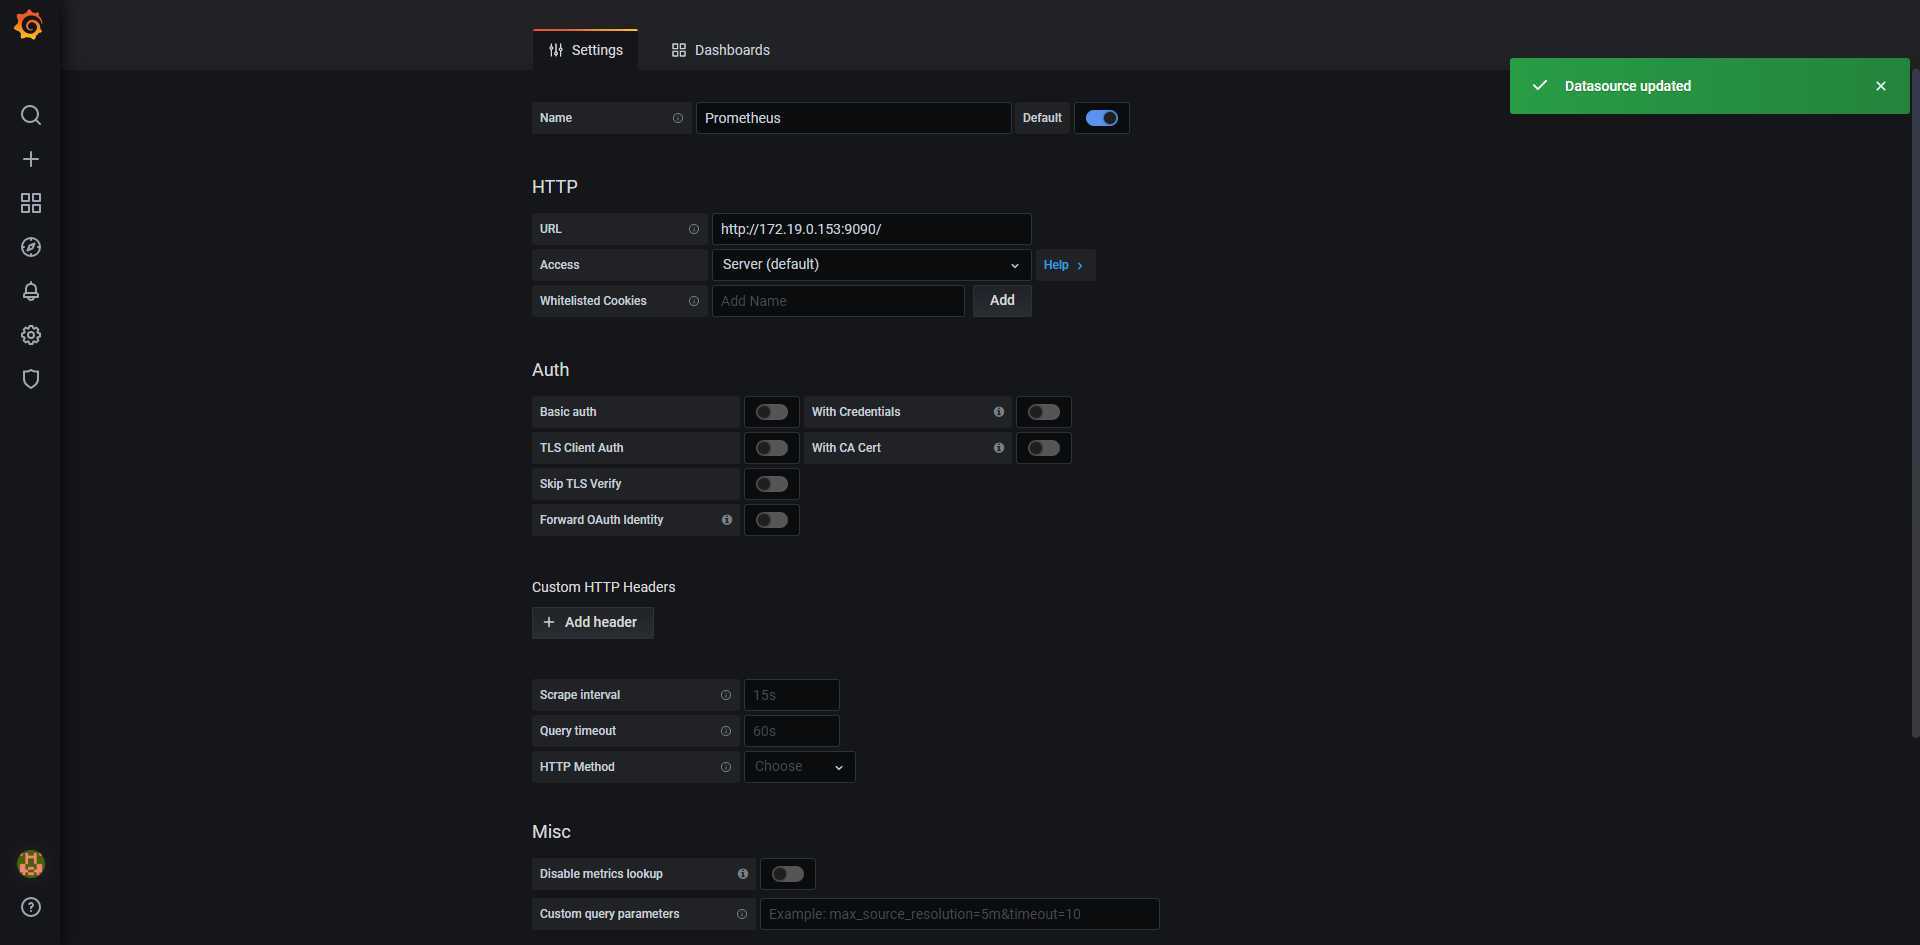Click info icon beside Disable metrics lookup

743,874
